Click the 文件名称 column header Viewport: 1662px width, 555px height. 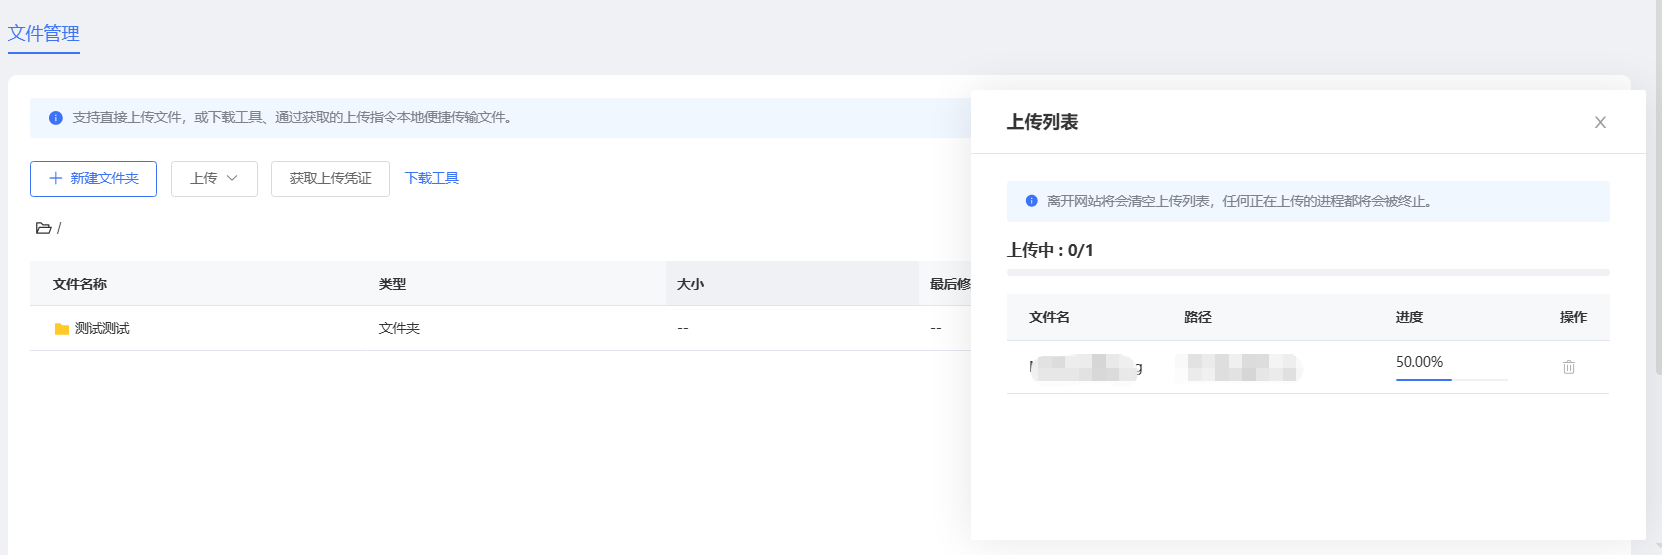pos(80,284)
